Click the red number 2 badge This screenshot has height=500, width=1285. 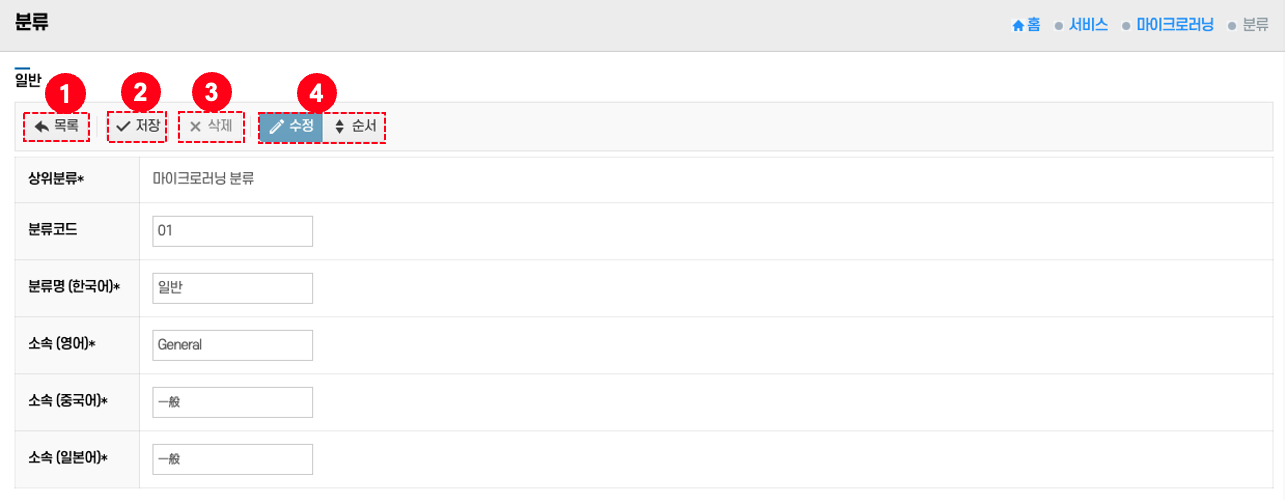140,94
